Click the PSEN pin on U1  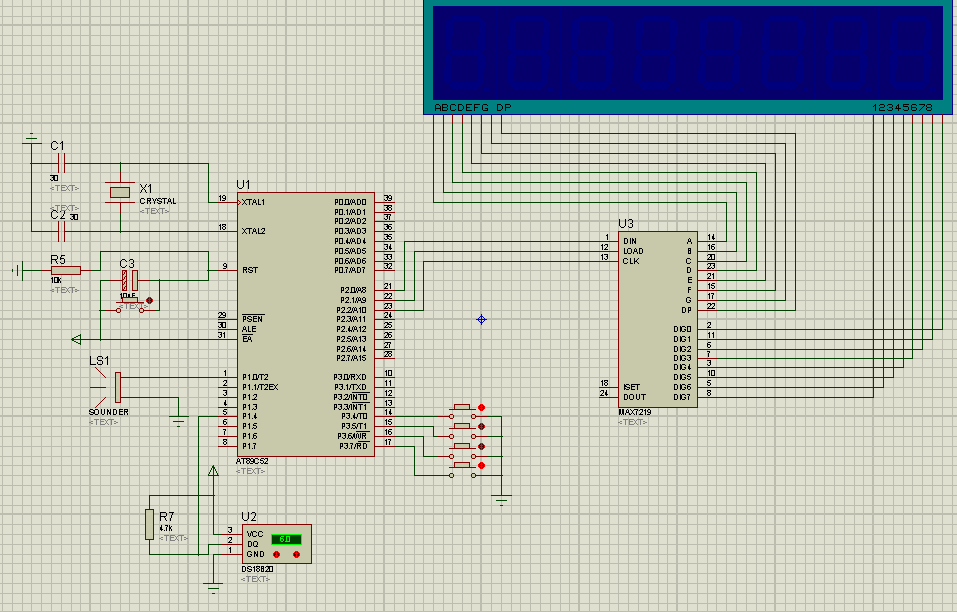[228, 319]
